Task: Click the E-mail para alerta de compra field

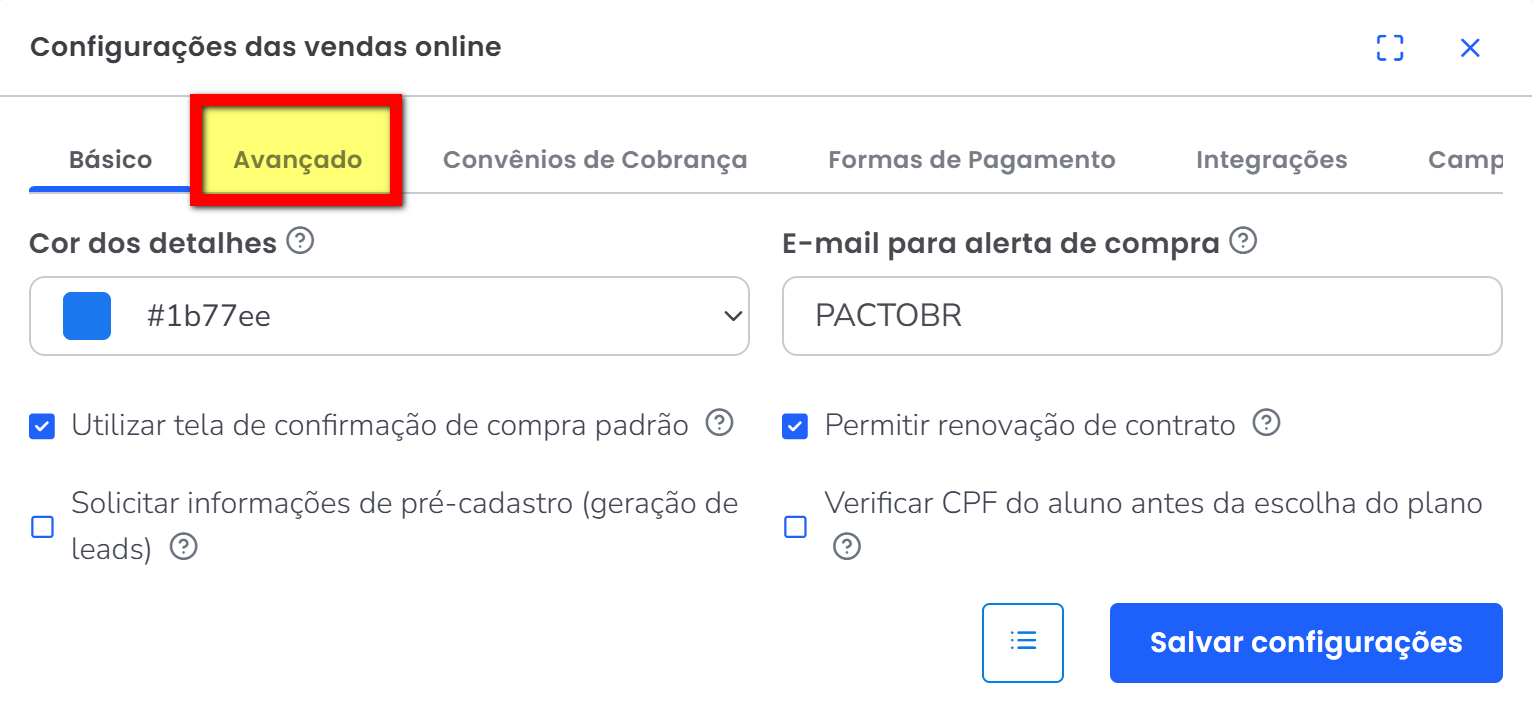Action: [1141, 316]
